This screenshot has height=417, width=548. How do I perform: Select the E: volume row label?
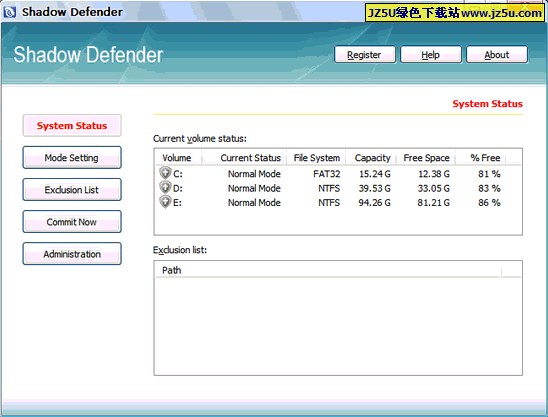pos(178,203)
